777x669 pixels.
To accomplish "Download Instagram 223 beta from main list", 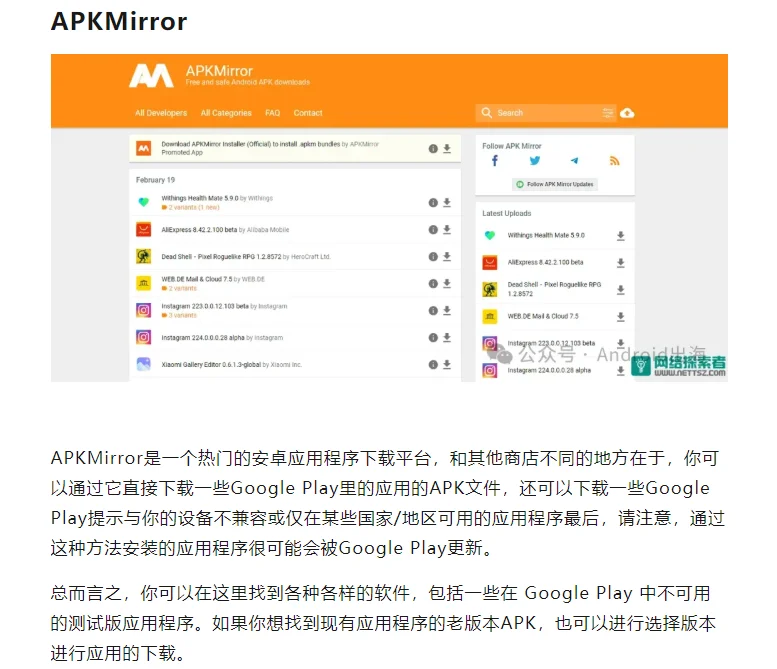I will (x=447, y=311).
